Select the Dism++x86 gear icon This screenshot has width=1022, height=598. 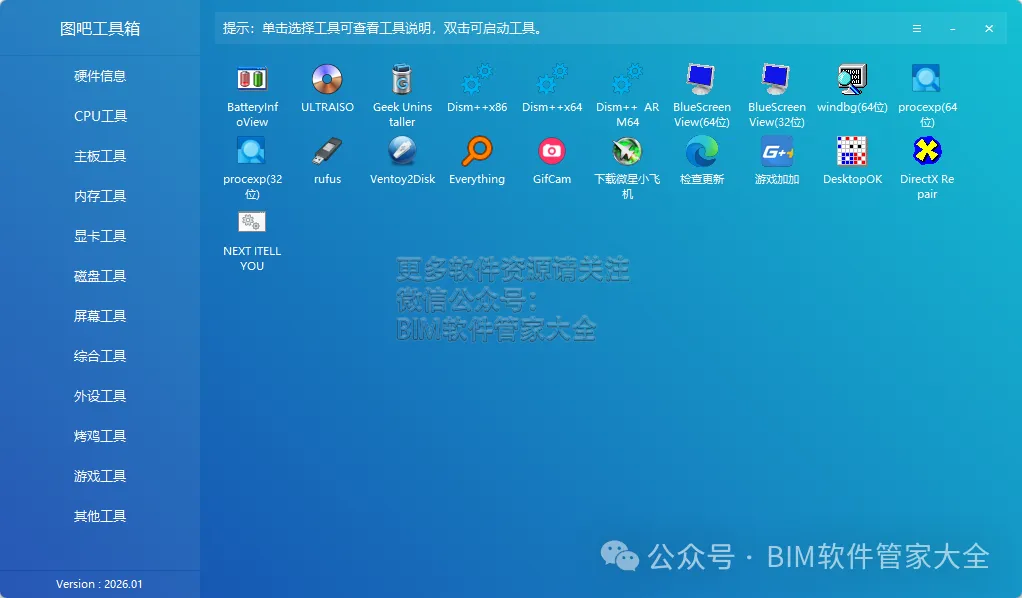[477, 80]
